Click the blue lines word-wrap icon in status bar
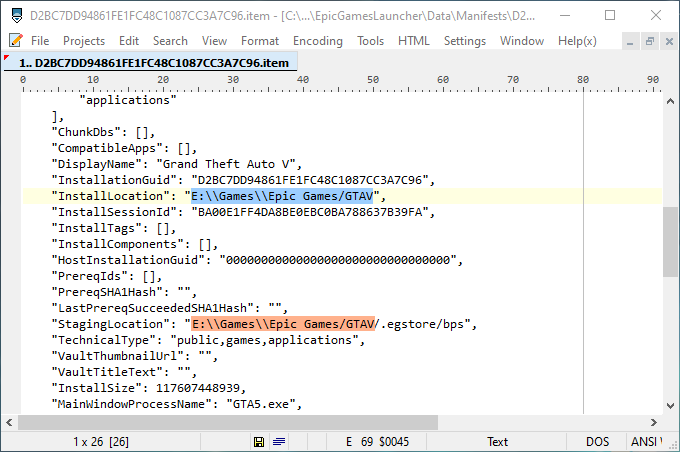This screenshot has height=452, width=680. tap(279, 442)
